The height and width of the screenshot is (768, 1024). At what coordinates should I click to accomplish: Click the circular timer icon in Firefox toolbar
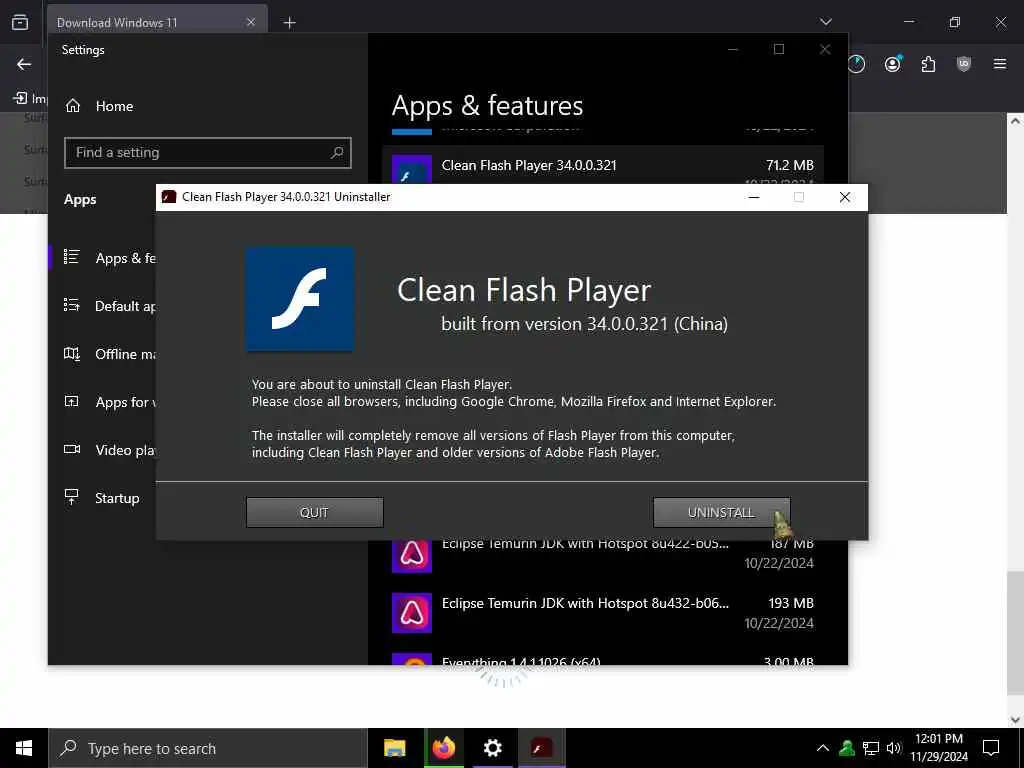[856, 64]
